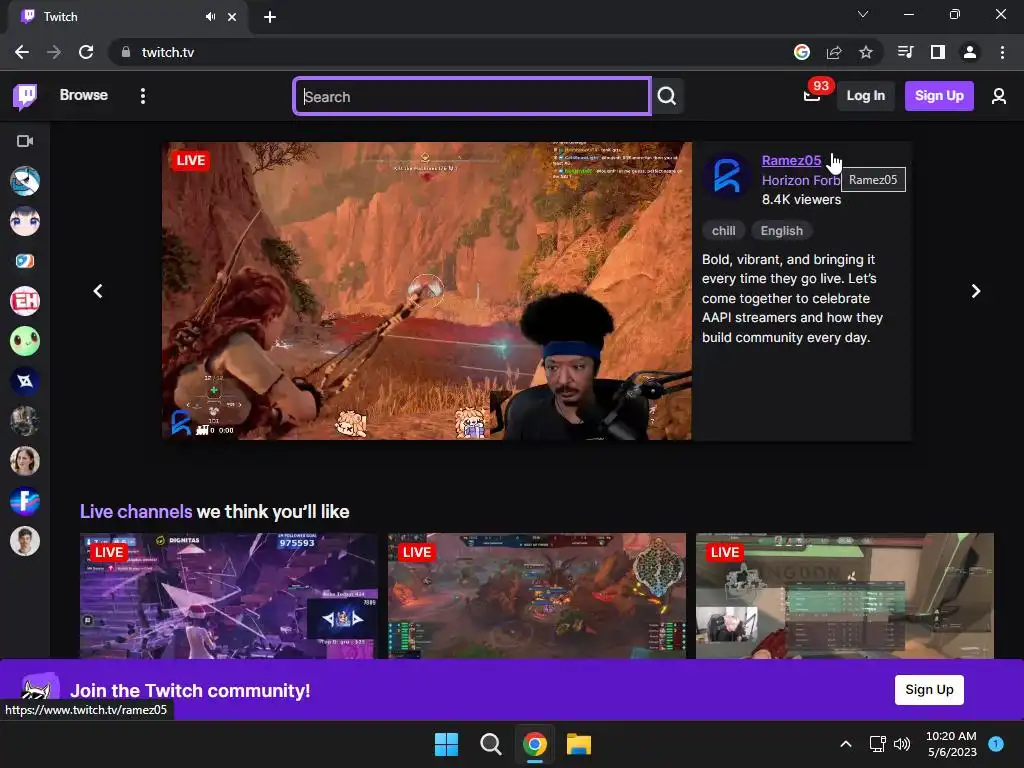This screenshot has width=1024, height=768.
Task: Open the woman portrait sidebar avatar
Action: click(25, 461)
